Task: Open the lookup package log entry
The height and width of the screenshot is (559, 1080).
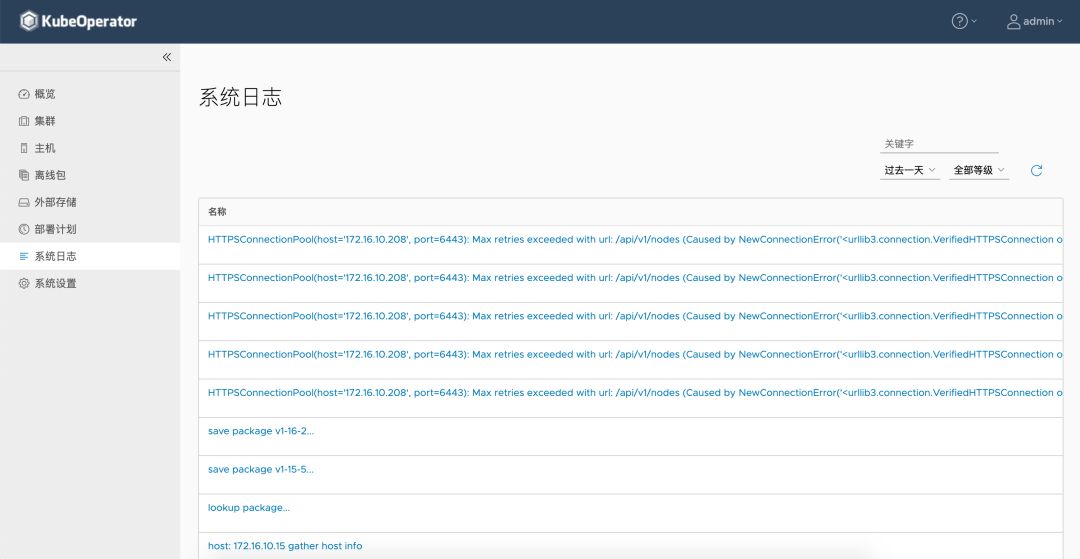Action: point(249,508)
